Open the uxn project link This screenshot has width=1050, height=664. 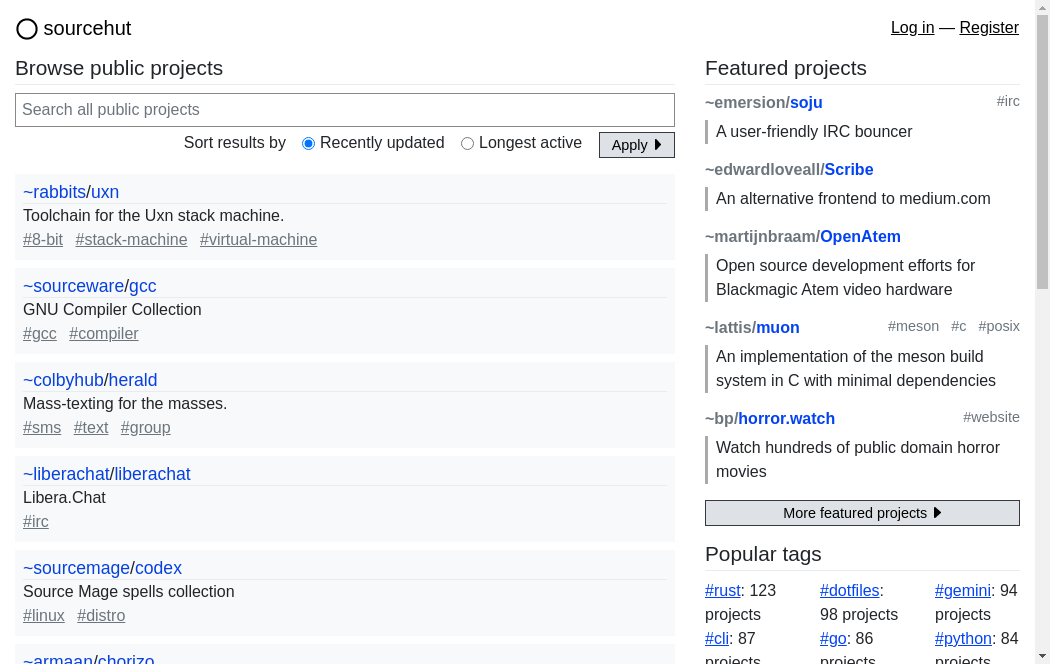105,192
